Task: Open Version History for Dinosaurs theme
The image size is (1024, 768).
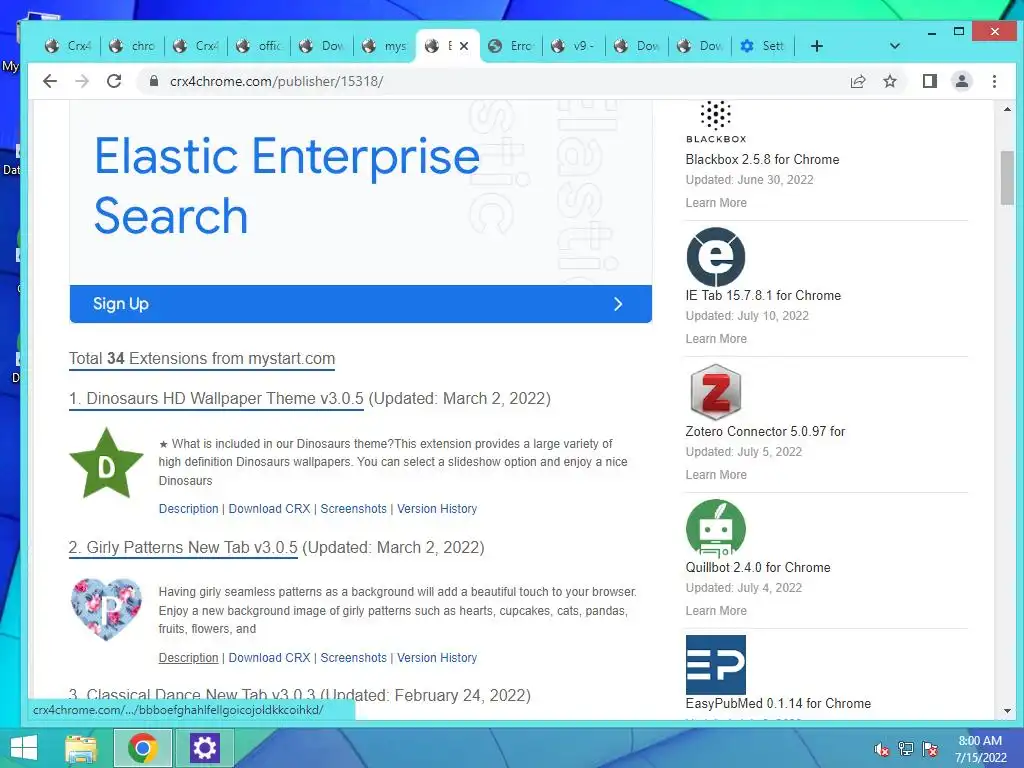Action: coord(437,509)
